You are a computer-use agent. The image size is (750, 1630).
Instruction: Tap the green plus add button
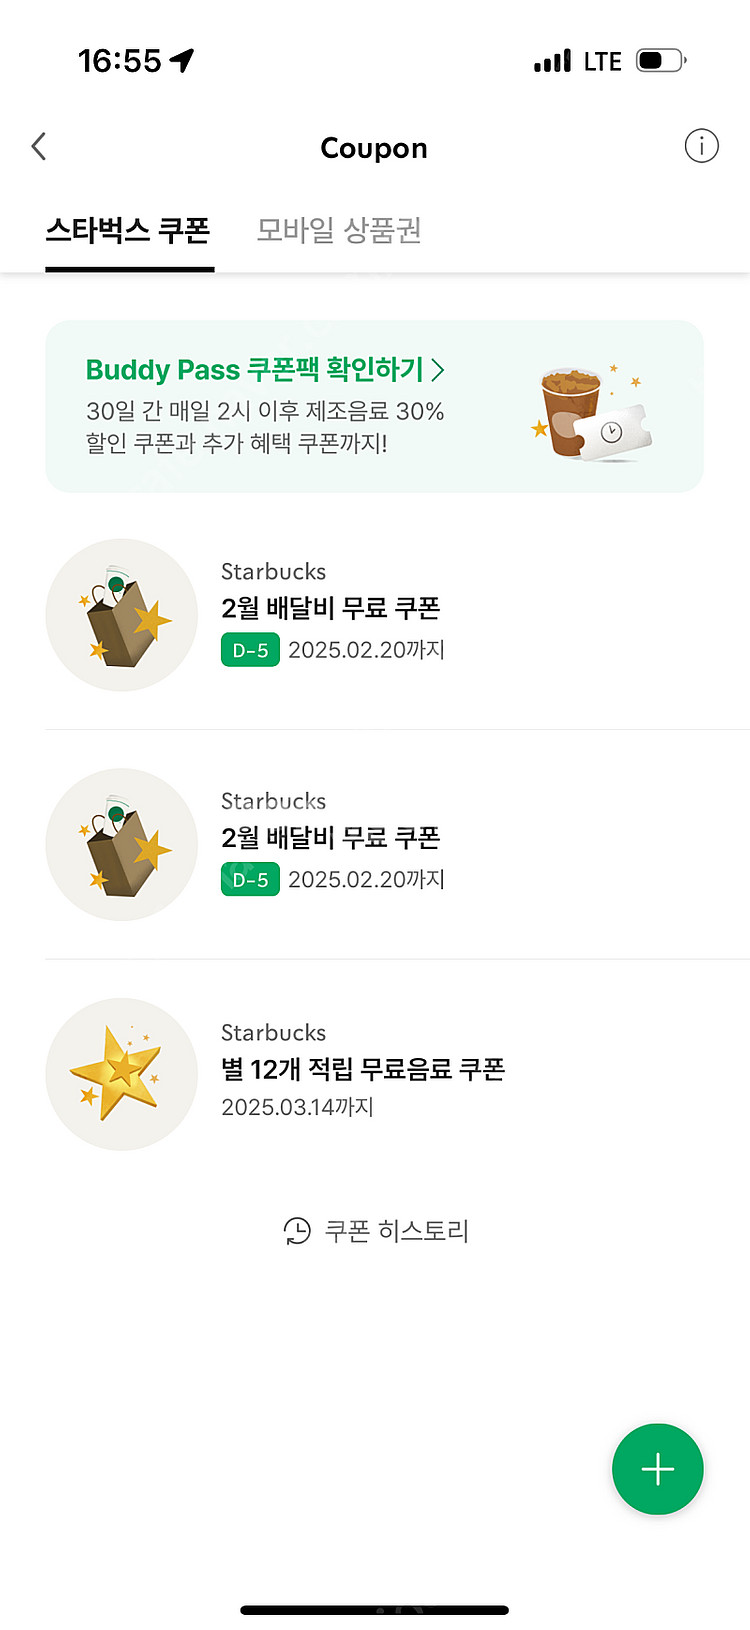(657, 1469)
